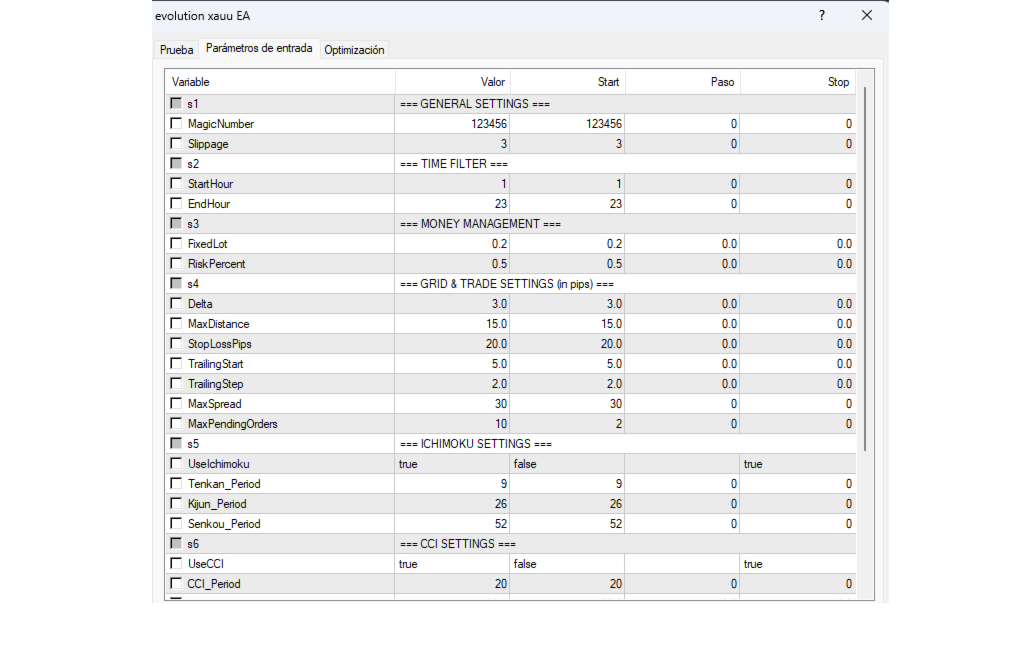Screen dimensions: 1026x648
Task: Check the MaxSpread checkbox
Action: click(x=176, y=404)
